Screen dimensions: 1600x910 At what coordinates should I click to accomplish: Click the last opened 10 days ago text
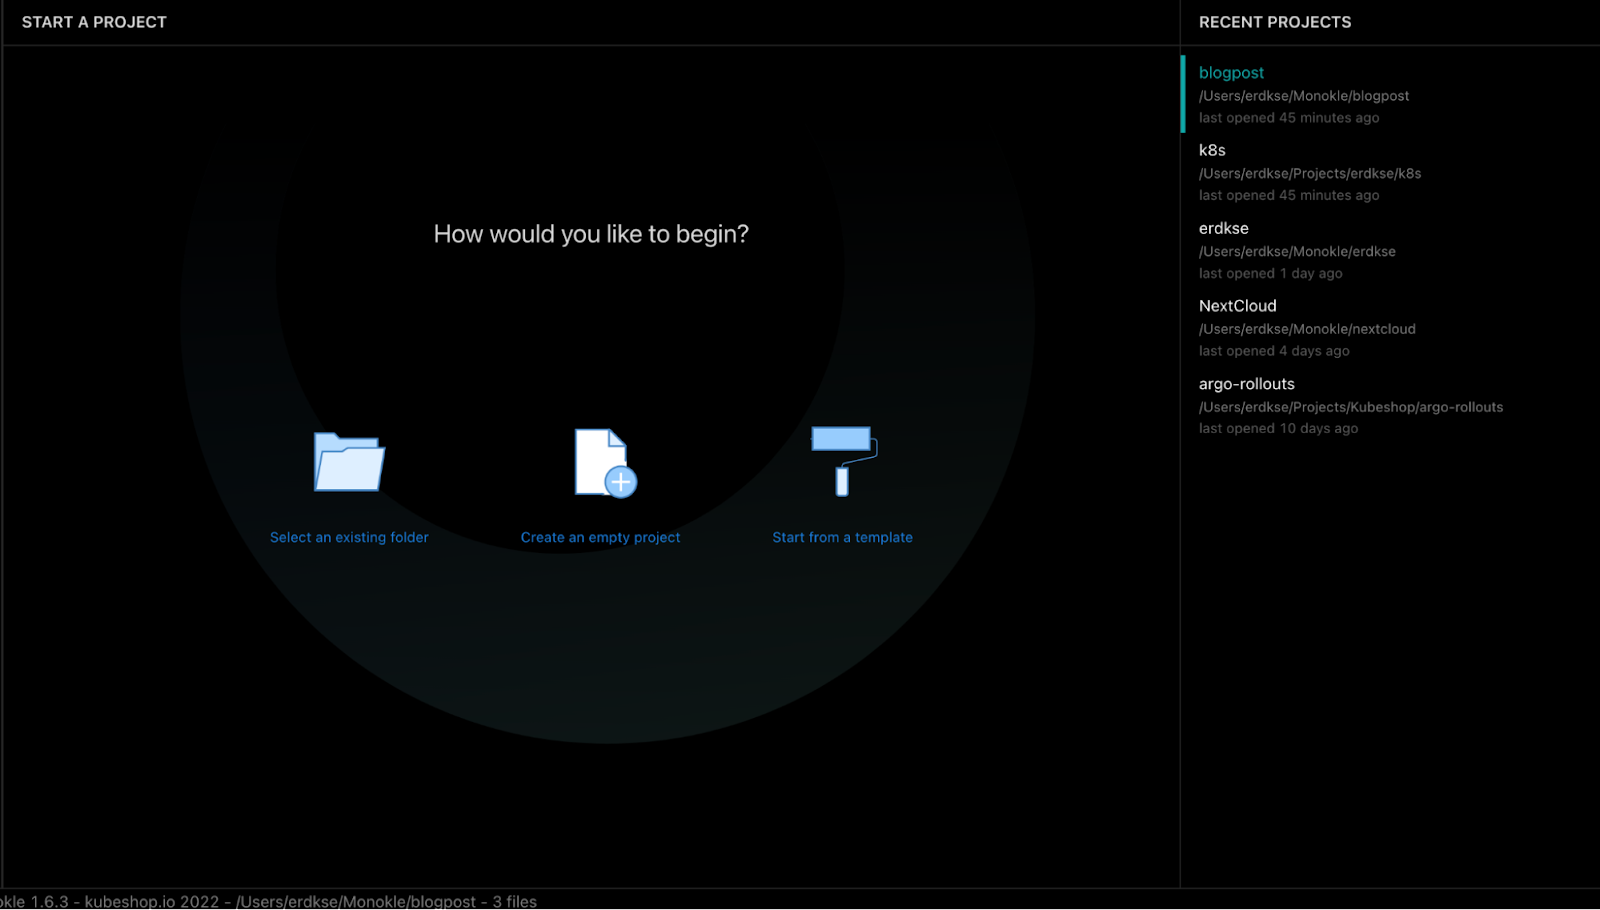click(1278, 428)
